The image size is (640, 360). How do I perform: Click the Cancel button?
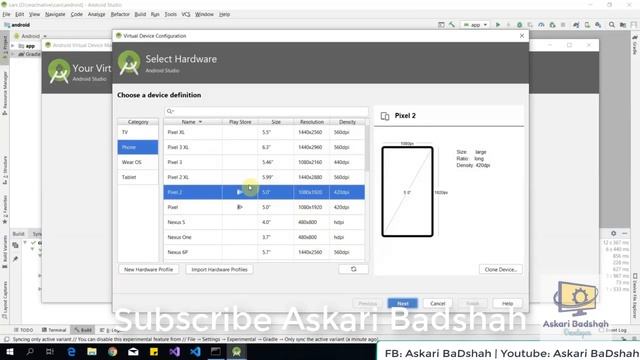[438, 303]
